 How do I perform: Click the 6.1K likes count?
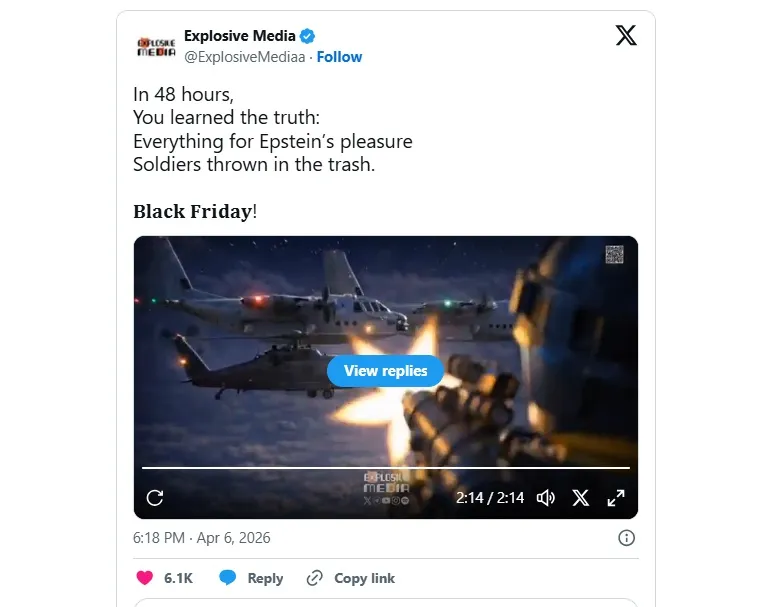[x=178, y=578]
